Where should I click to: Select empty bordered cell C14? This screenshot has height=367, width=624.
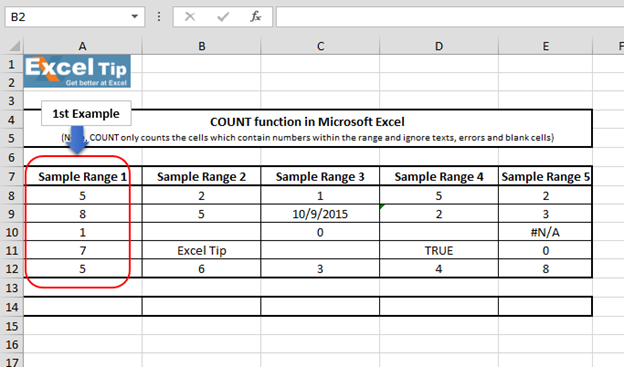click(x=320, y=307)
